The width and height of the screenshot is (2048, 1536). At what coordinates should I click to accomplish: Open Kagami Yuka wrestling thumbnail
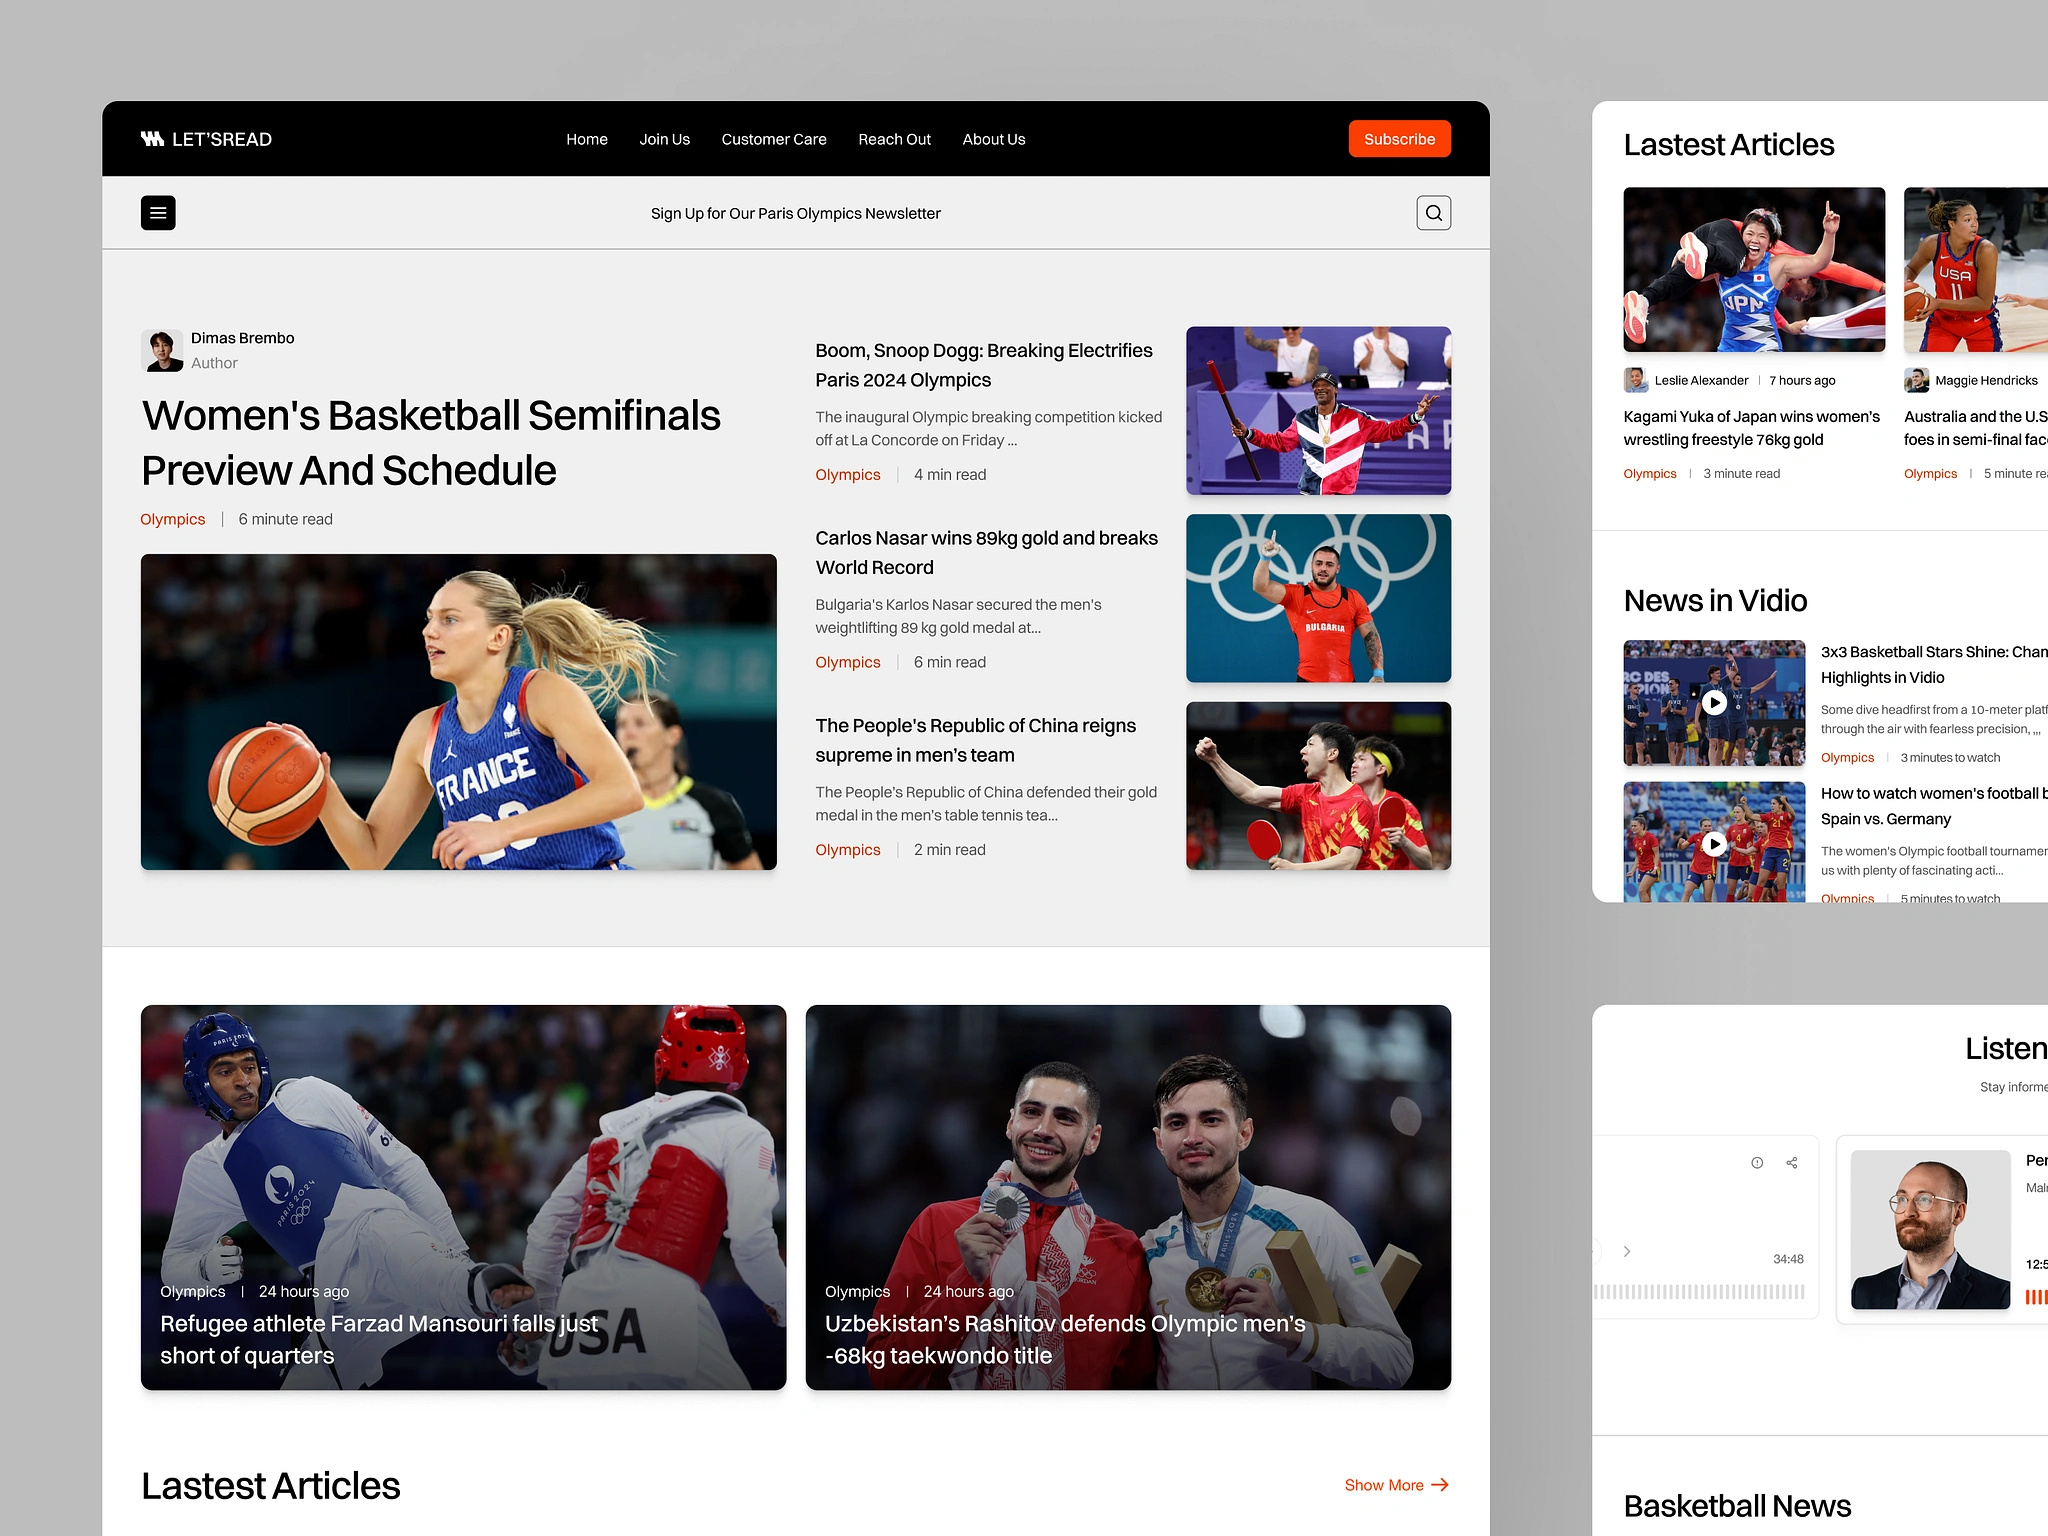point(1754,270)
